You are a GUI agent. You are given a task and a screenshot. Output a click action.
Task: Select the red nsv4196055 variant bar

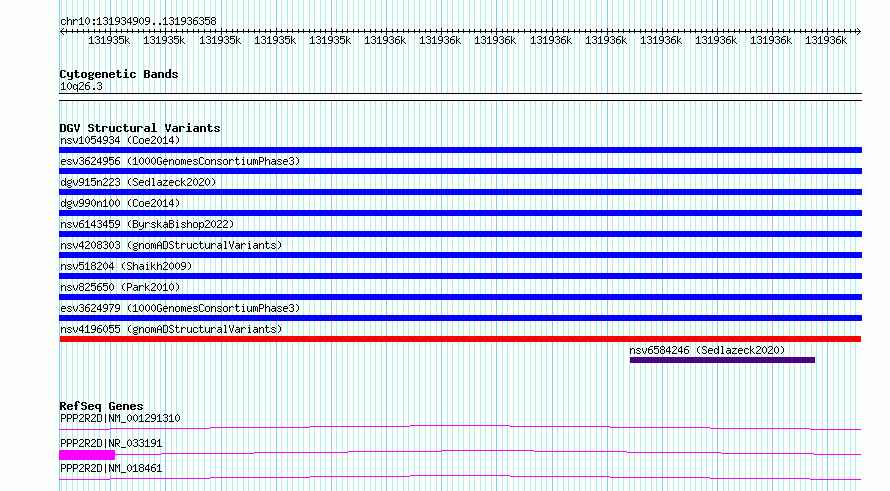point(460,339)
